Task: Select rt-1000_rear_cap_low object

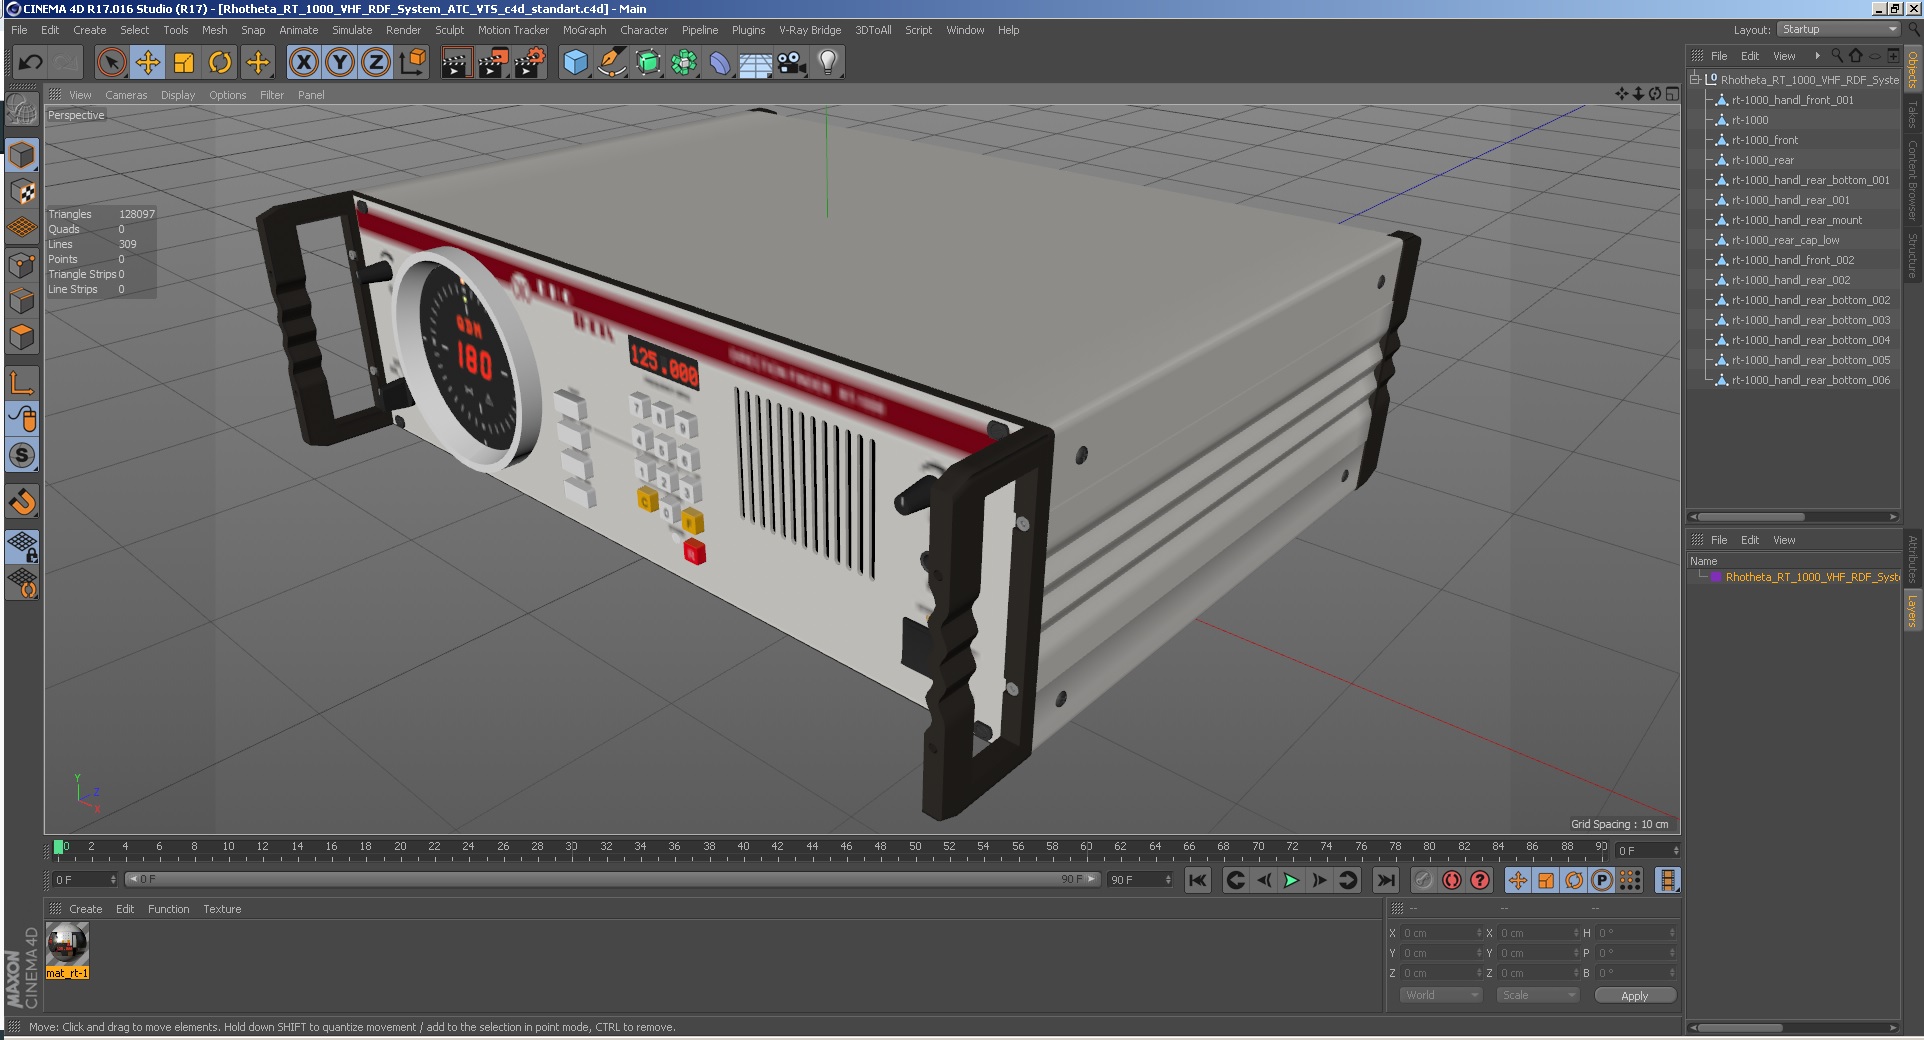Action: 1786,240
